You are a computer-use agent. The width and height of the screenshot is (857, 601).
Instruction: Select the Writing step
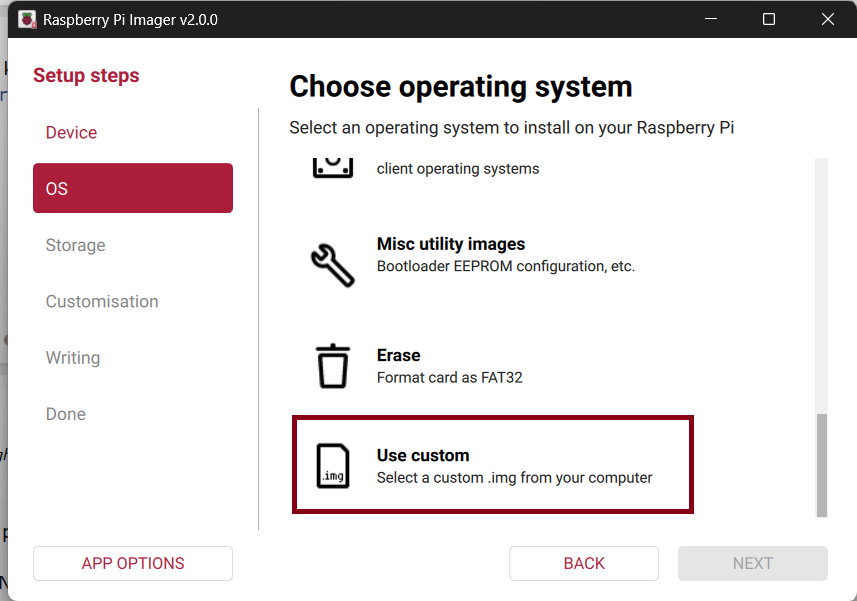pos(73,358)
